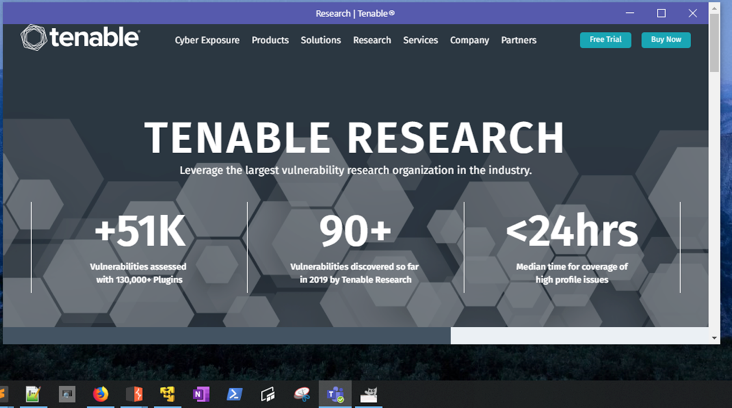Open the Notepad++ taskbar icon
732x408 pixels.
coord(33,394)
